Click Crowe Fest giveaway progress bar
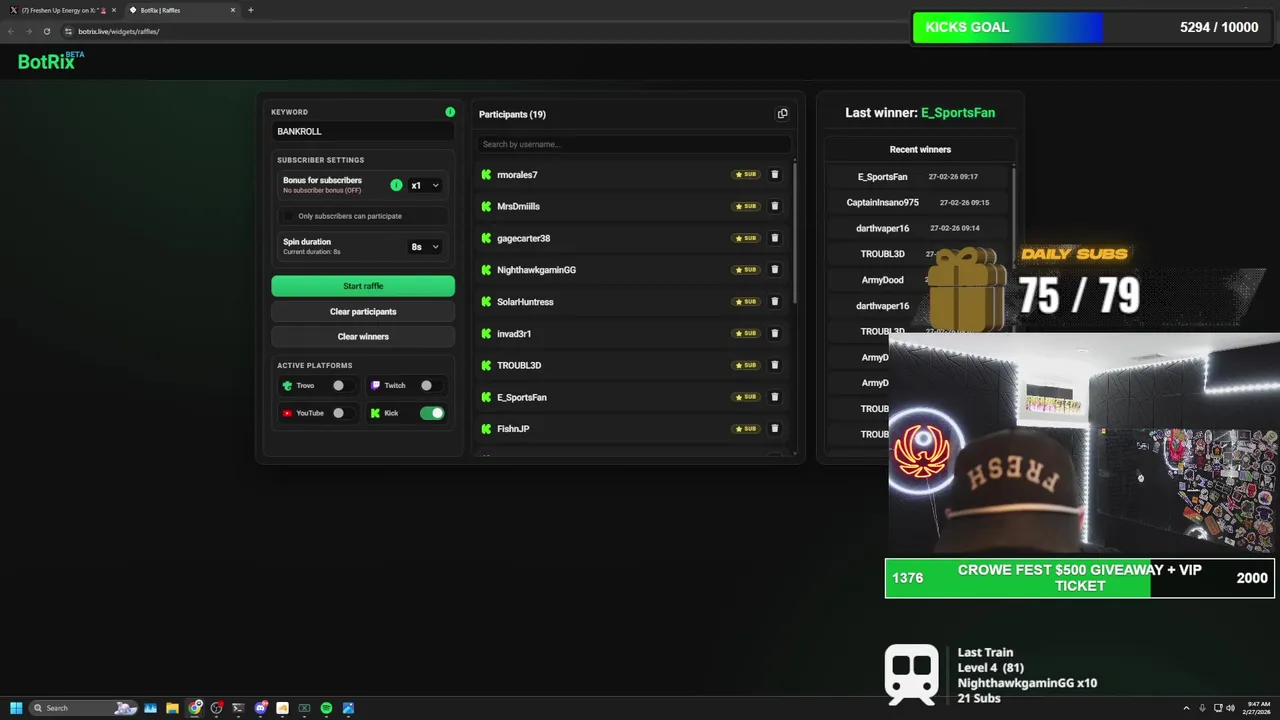The width and height of the screenshot is (1280, 720). coord(1080,578)
